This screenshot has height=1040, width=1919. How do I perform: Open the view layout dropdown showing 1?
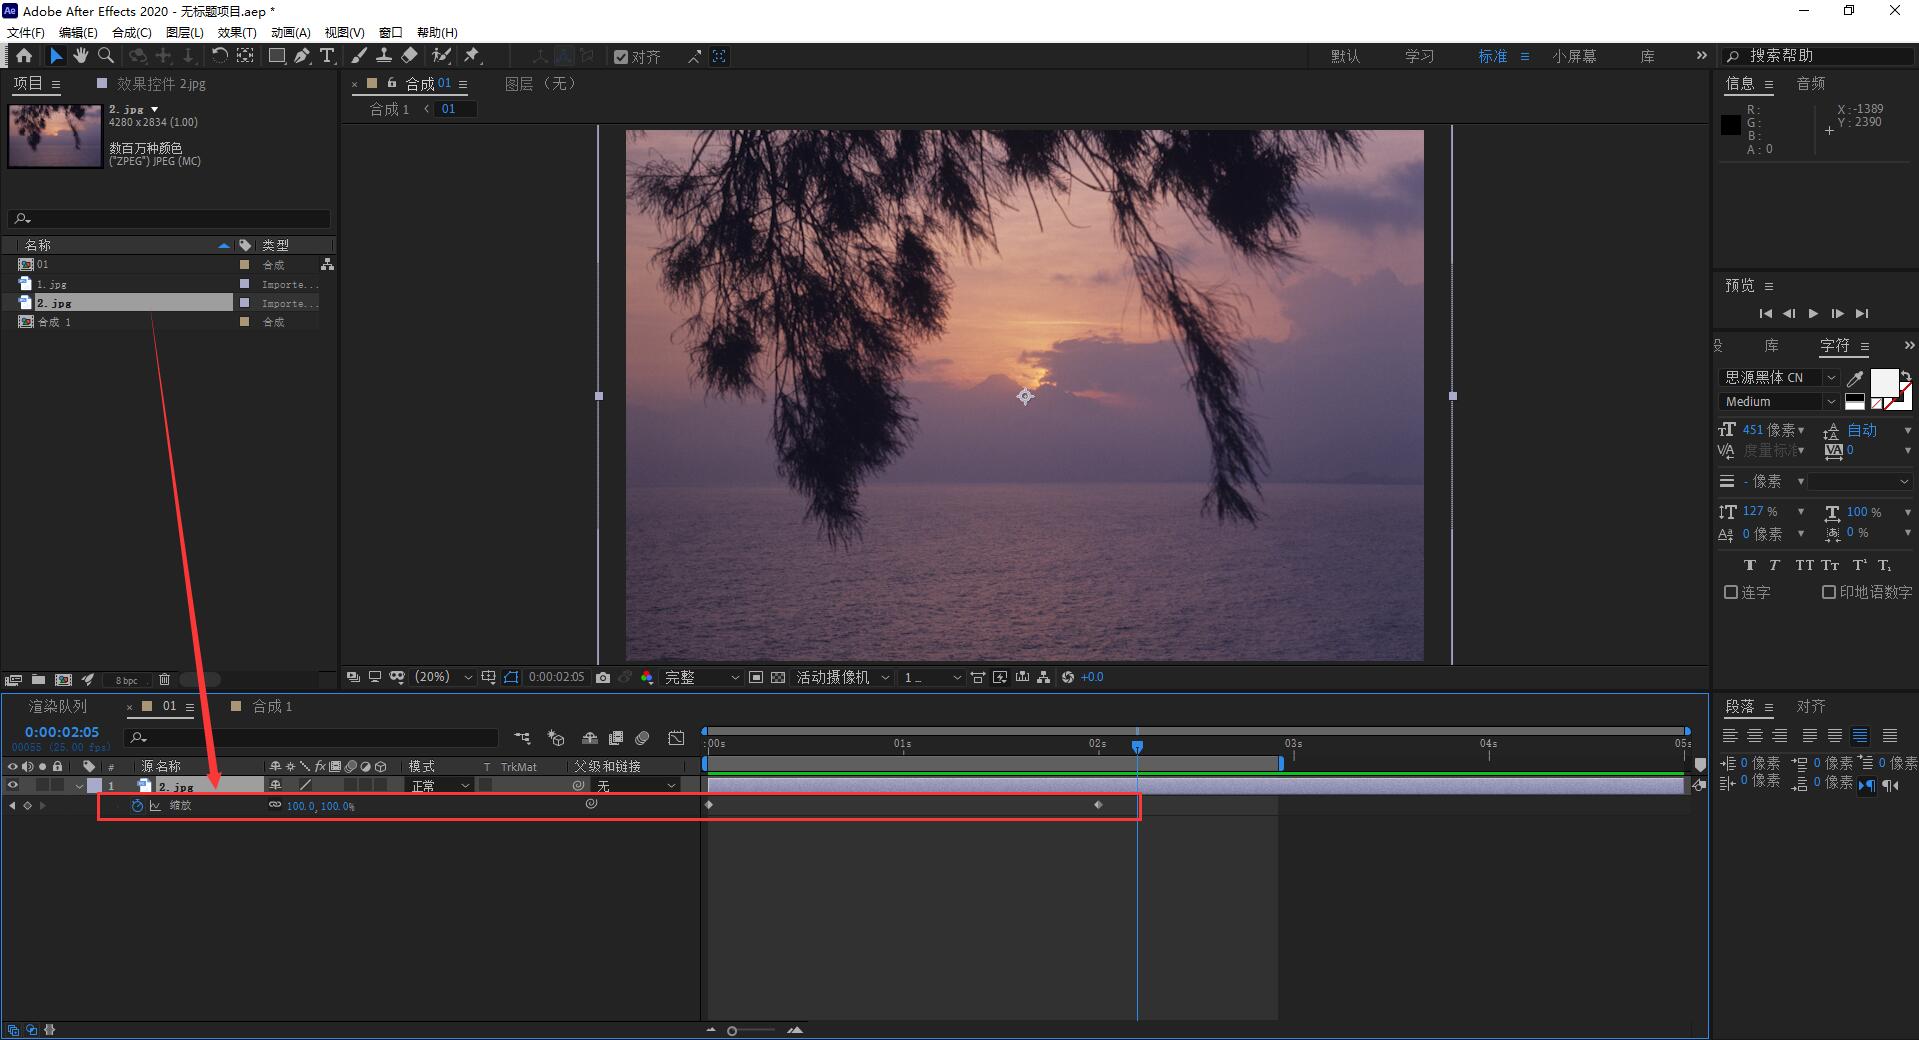click(932, 677)
